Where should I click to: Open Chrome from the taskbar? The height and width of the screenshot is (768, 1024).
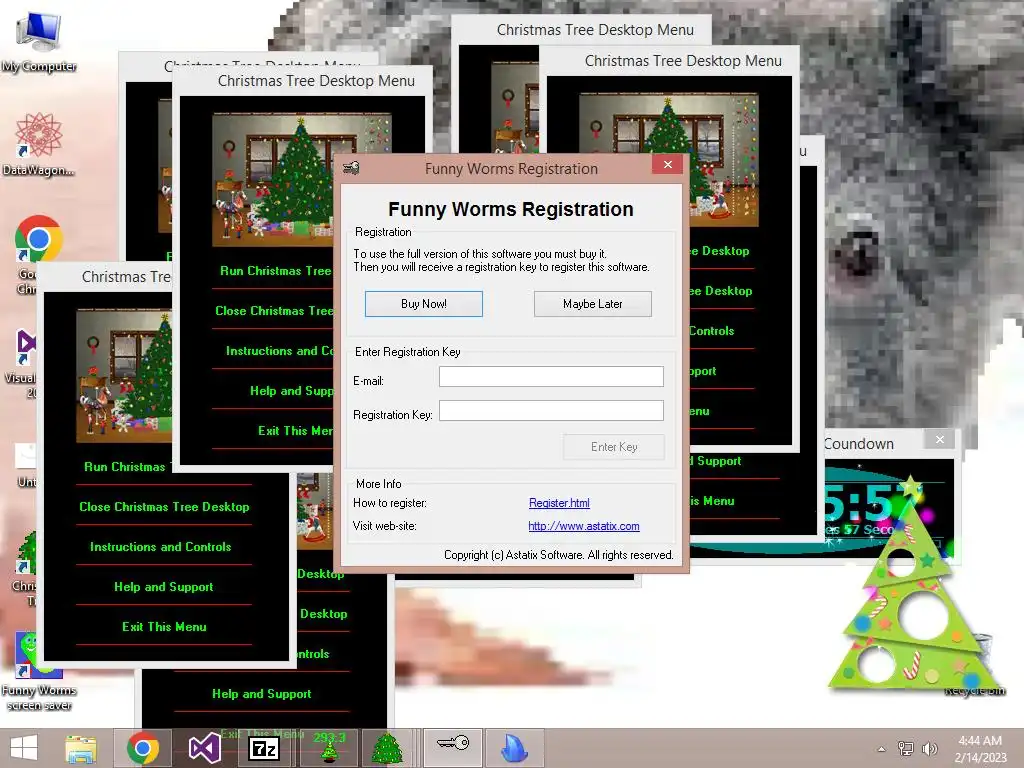[143, 748]
